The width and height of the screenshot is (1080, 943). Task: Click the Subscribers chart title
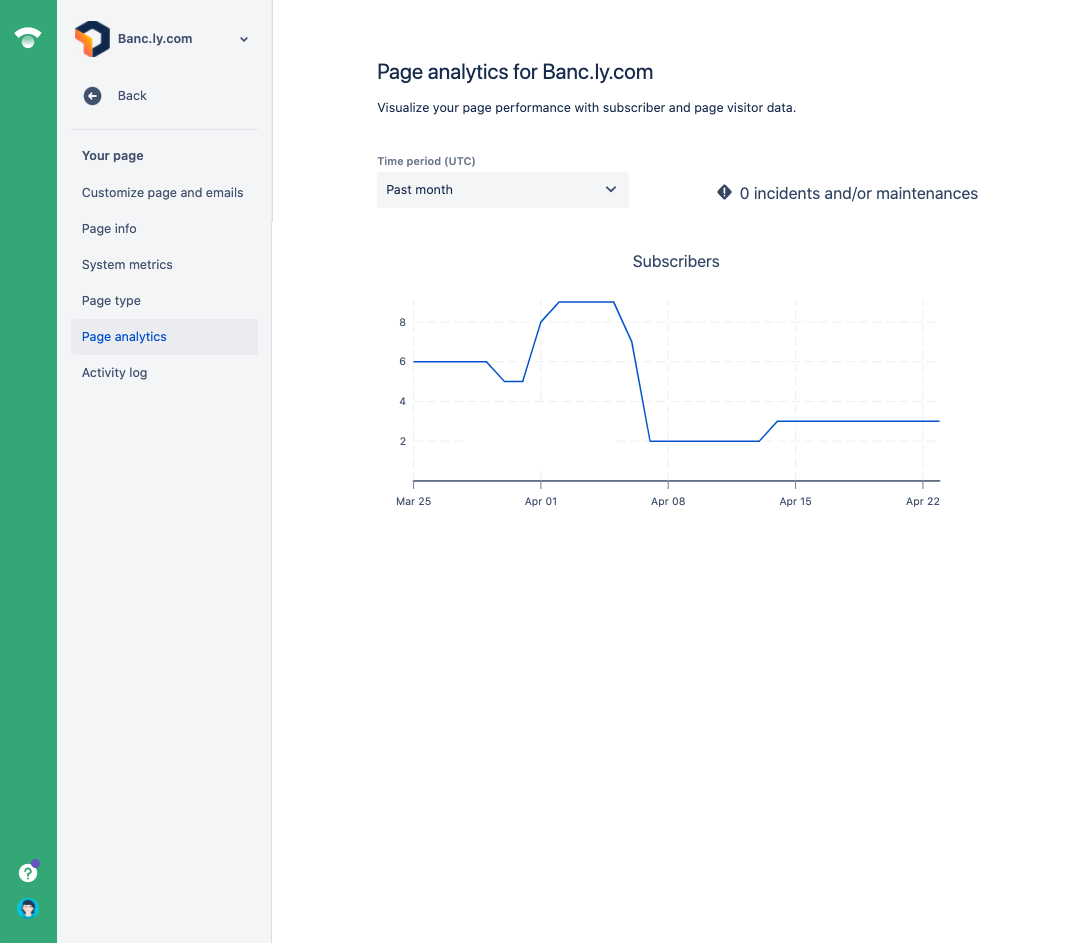(676, 262)
